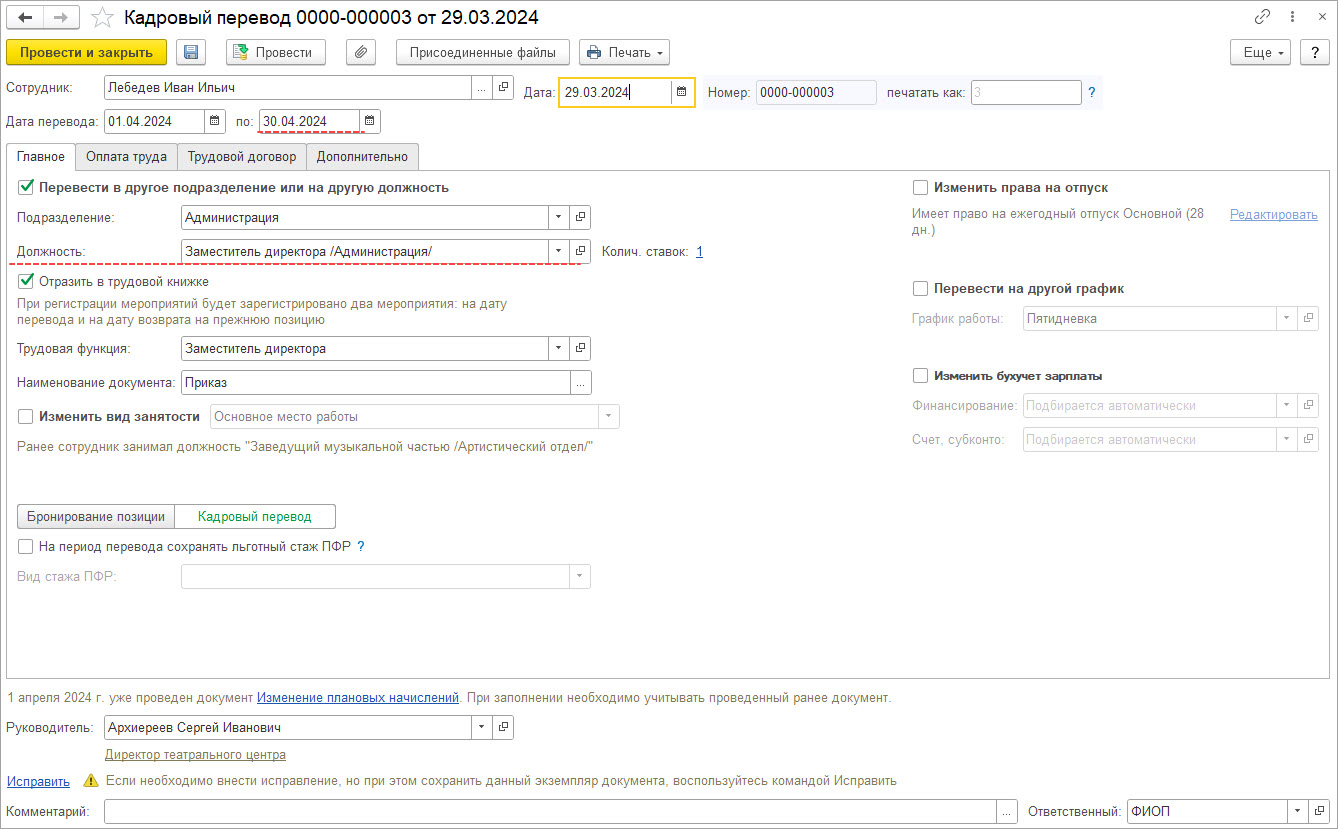1338x829 pixels.
Task: Save the document with the floppy disk icon
Action: pyautogui.click(x=191, y=52)
